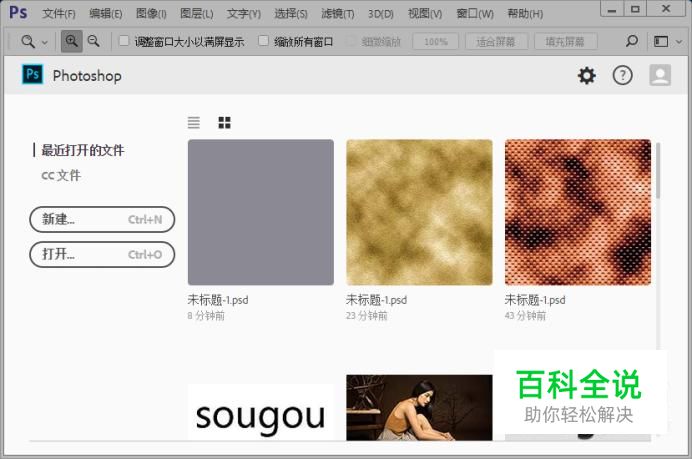
Task: Enable 调整窗口大小以满屏显示 checkbox
Action: [124, 41]
